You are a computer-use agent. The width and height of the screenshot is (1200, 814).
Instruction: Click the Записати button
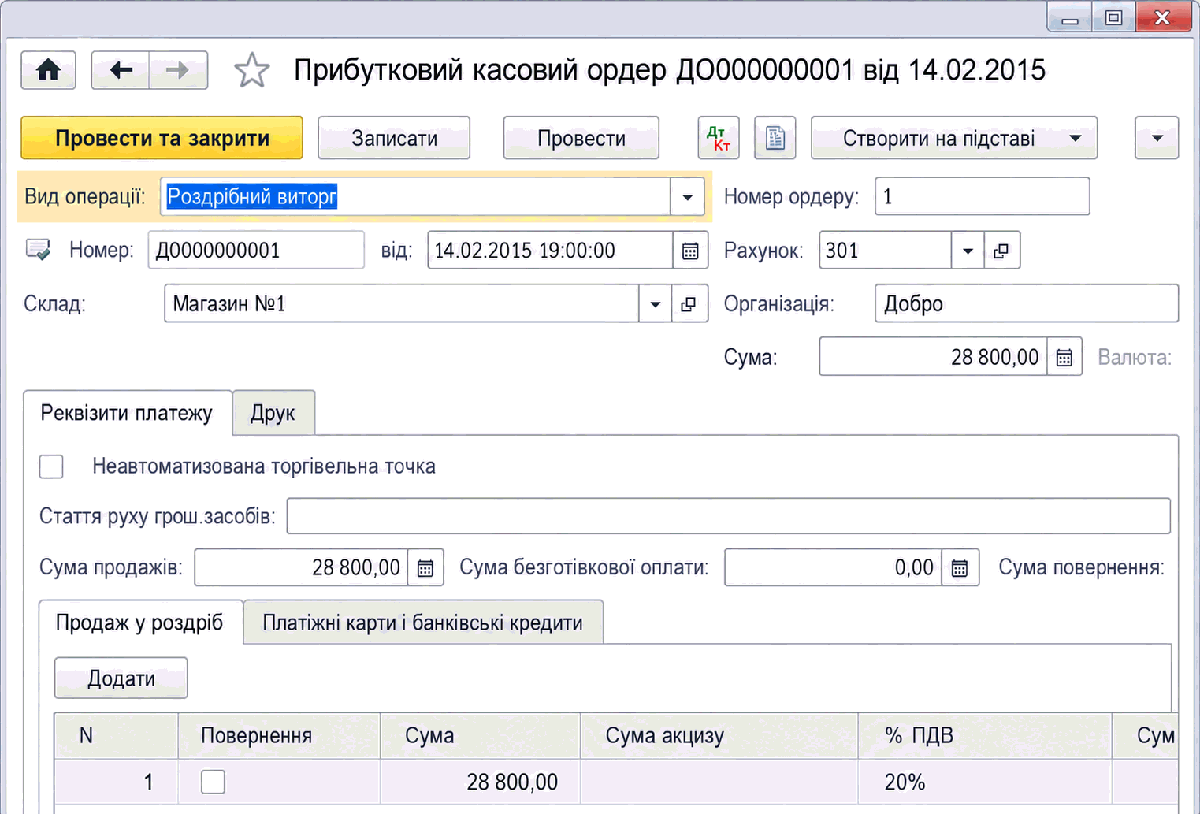click(x=394, y=138)
